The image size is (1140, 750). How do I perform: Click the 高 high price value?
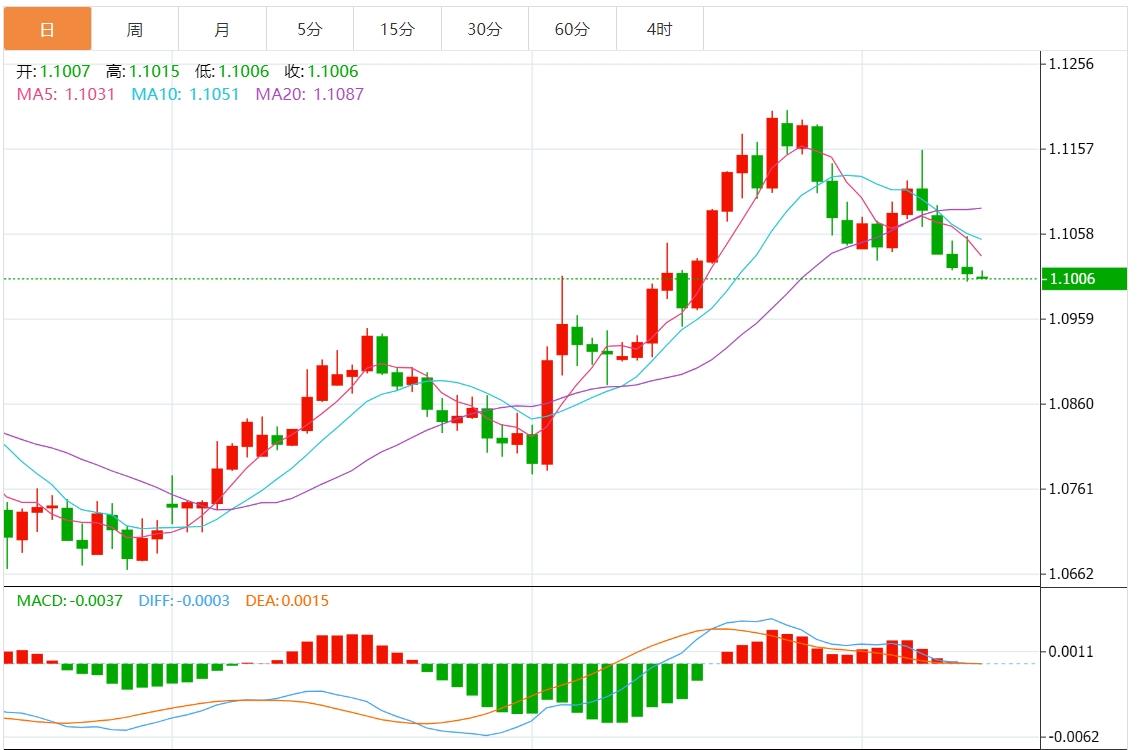pos(154,72)
